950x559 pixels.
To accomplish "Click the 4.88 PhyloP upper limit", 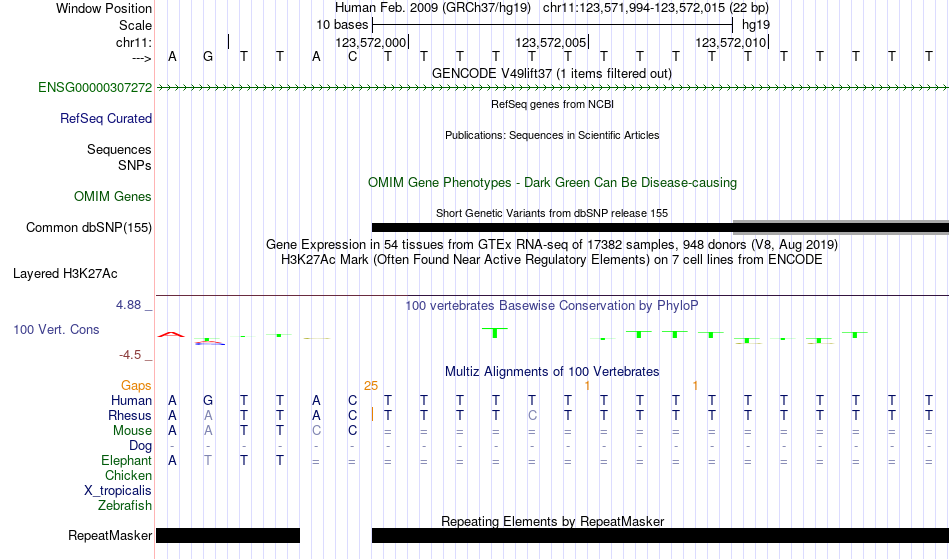I will coord(128,305).
